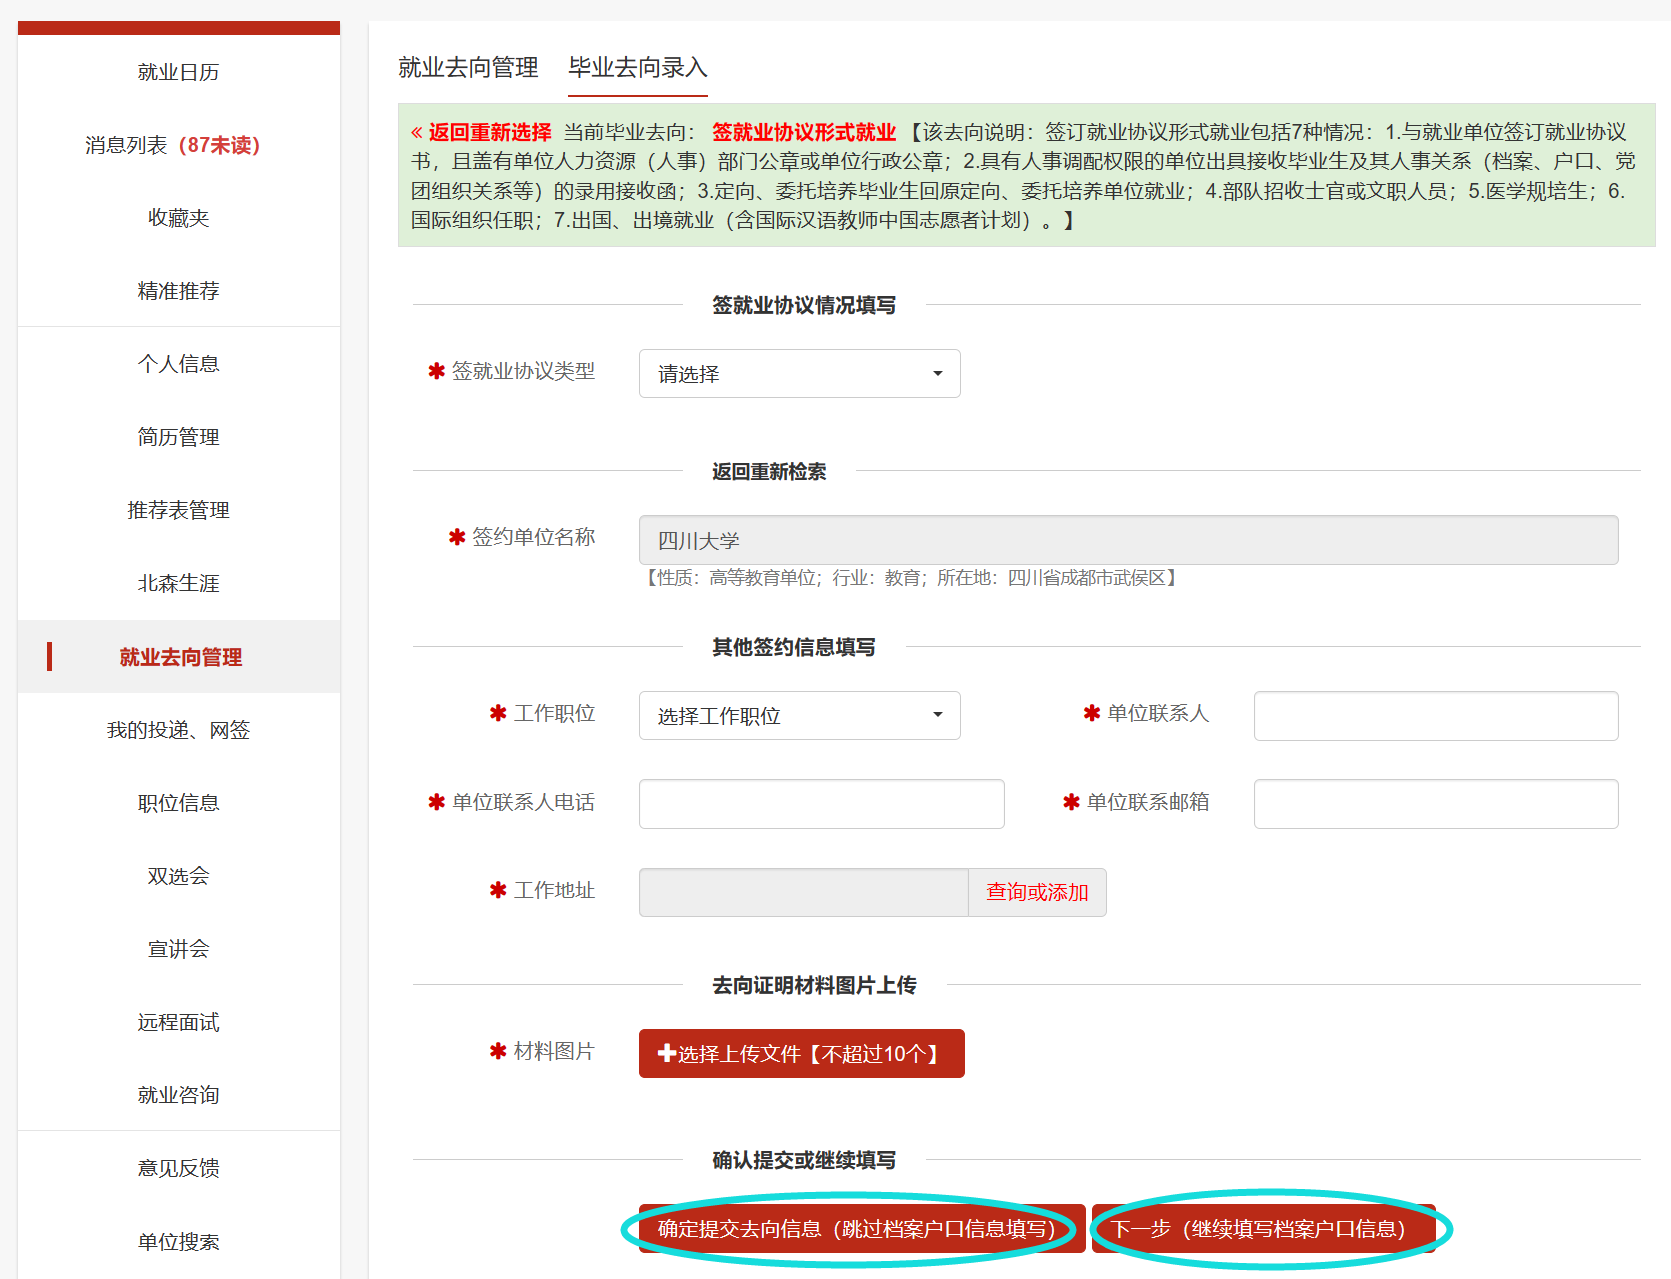Open the 签就业协议类型 dropdown
The image size is (1671, 1279).
[x=799, y=373]
